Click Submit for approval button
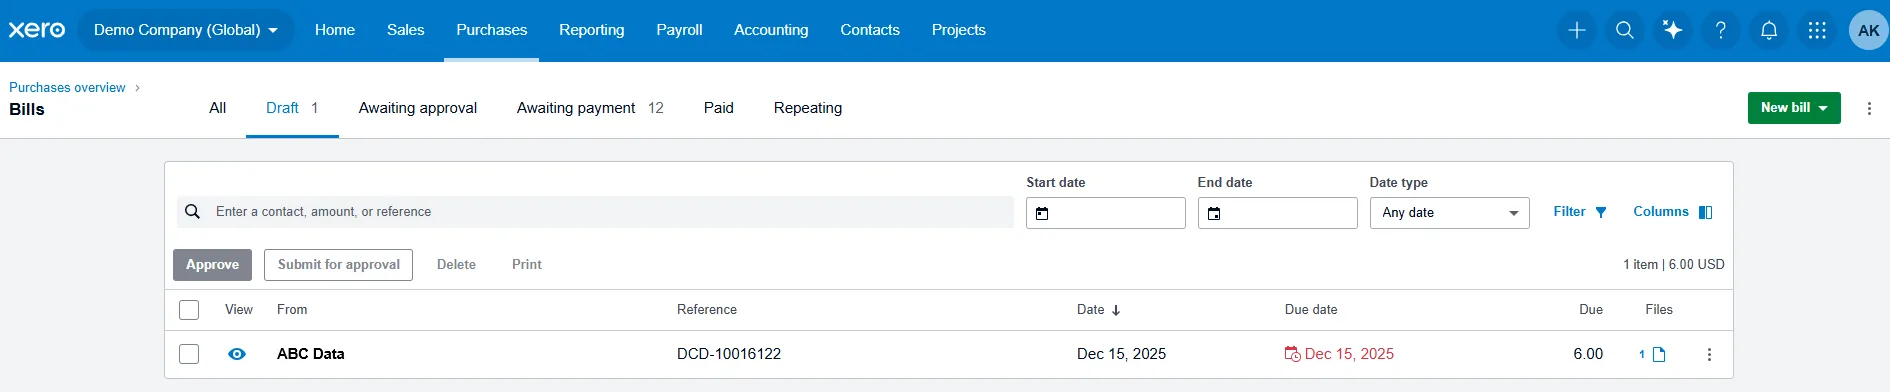 point(339,265)
